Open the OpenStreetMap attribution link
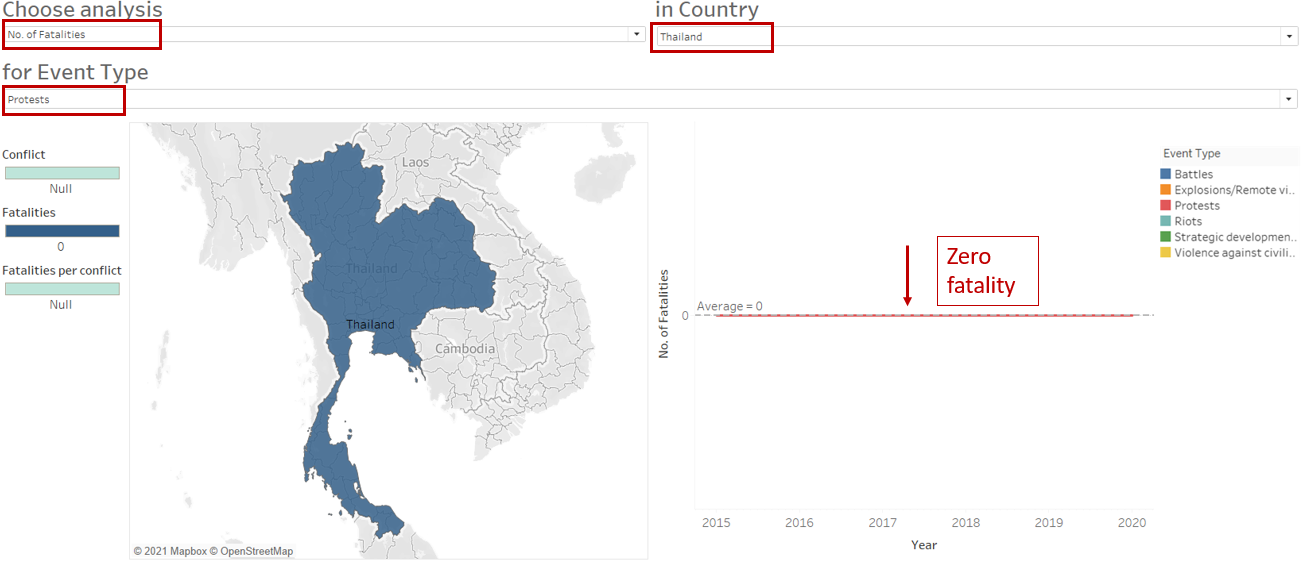 (x=256, y=551)
